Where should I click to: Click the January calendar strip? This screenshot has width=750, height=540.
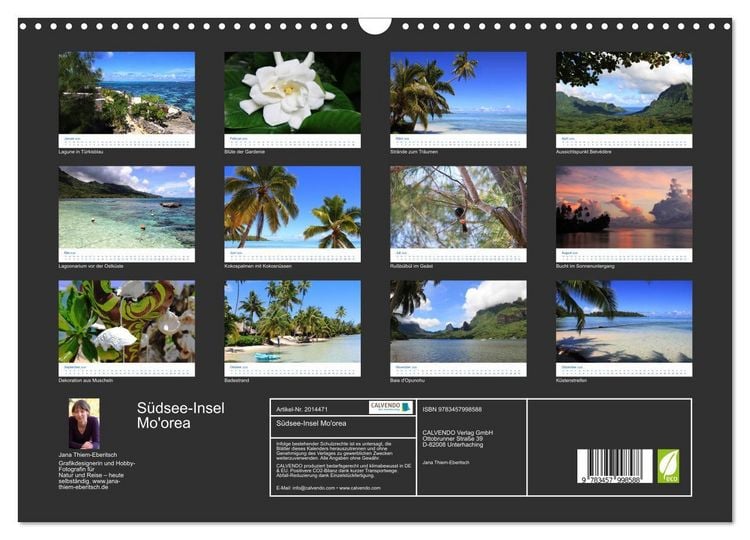click(x=127, y=141)
